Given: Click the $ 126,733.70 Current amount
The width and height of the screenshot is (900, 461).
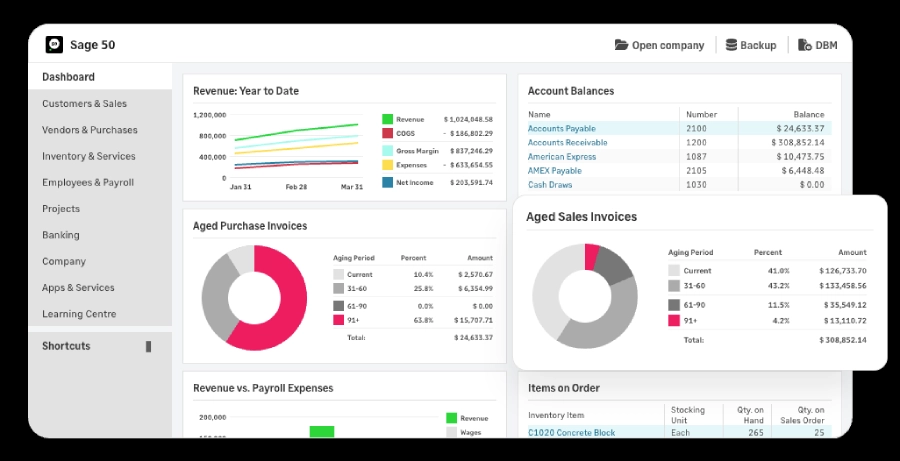Looking at the screenshot, I should 843,270.
